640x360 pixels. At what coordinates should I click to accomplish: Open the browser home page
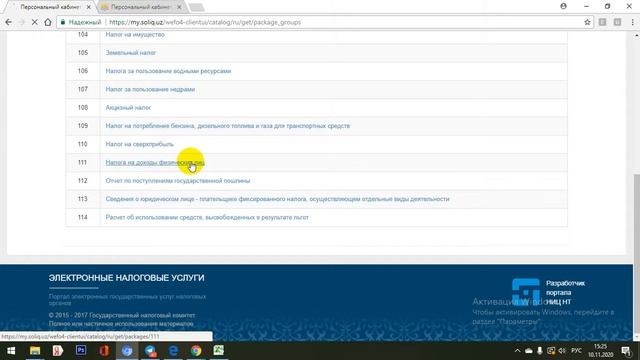point(48,22)
